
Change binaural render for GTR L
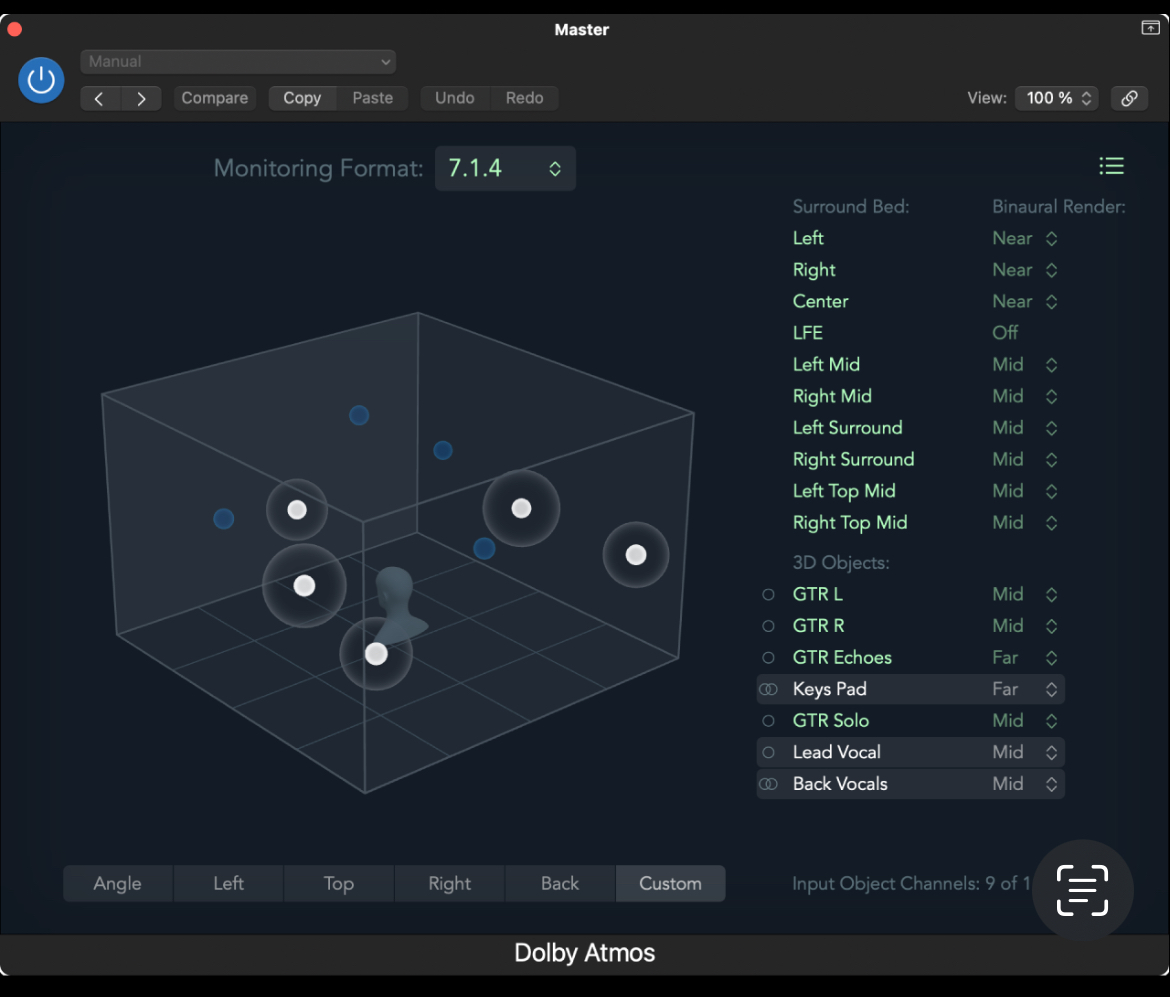[x=1025, y=595]
